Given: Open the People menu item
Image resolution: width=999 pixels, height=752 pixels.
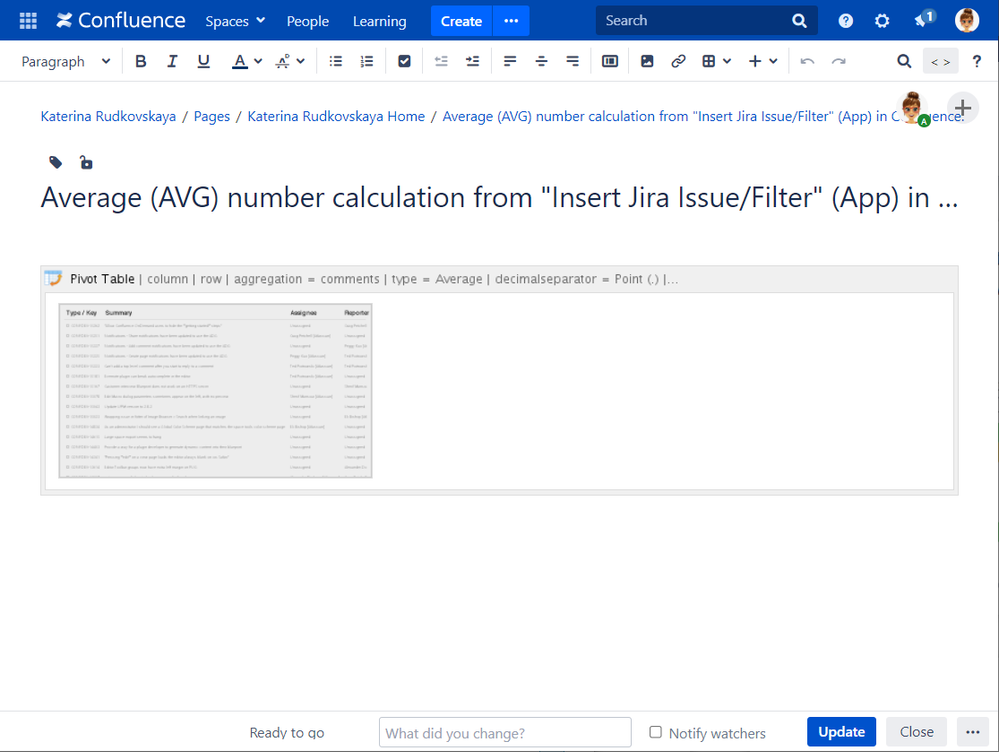Looking at the screenshot, I should click(x=308, y=21).
